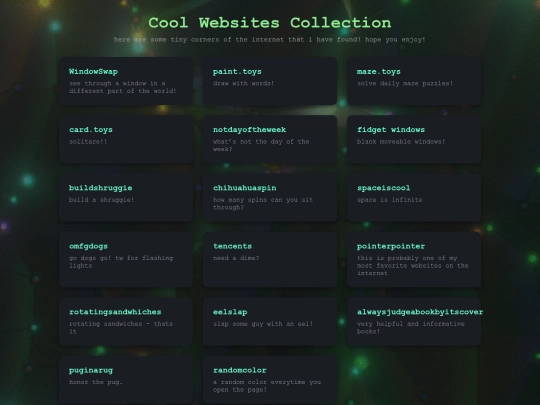Image resolution: width=540 pixels, height=405 pixels.
Task: Click 'see through a window' description
Action: [122, 87]
